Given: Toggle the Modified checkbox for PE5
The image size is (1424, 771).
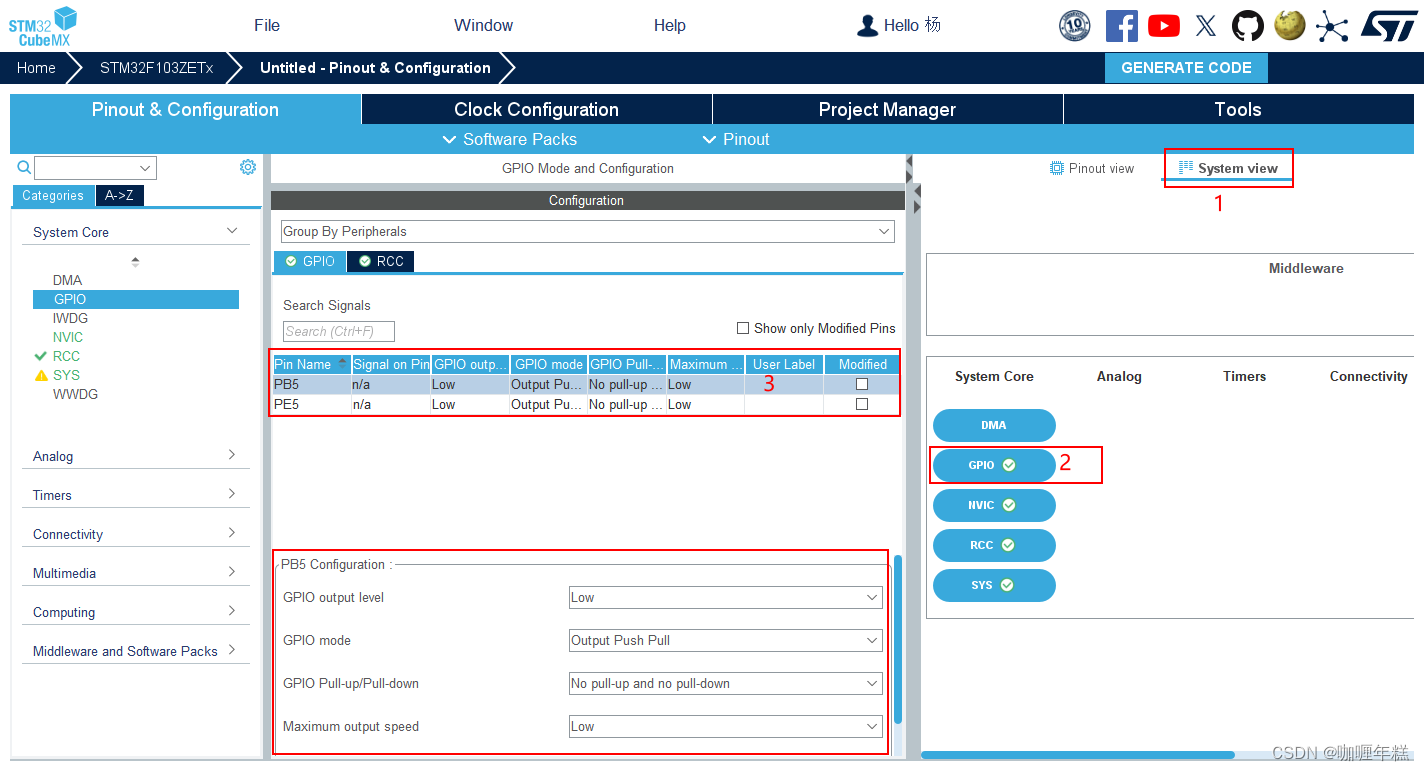Looking at the screenshot, I should (862, 404).
